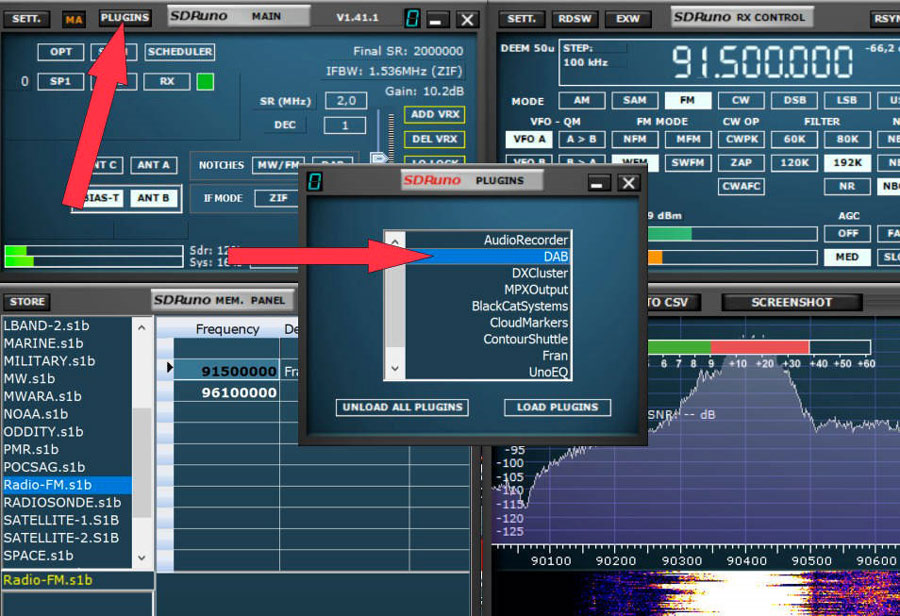Select the 192K filter
Viewport: 900px width, 616px height.
[847, 163]
